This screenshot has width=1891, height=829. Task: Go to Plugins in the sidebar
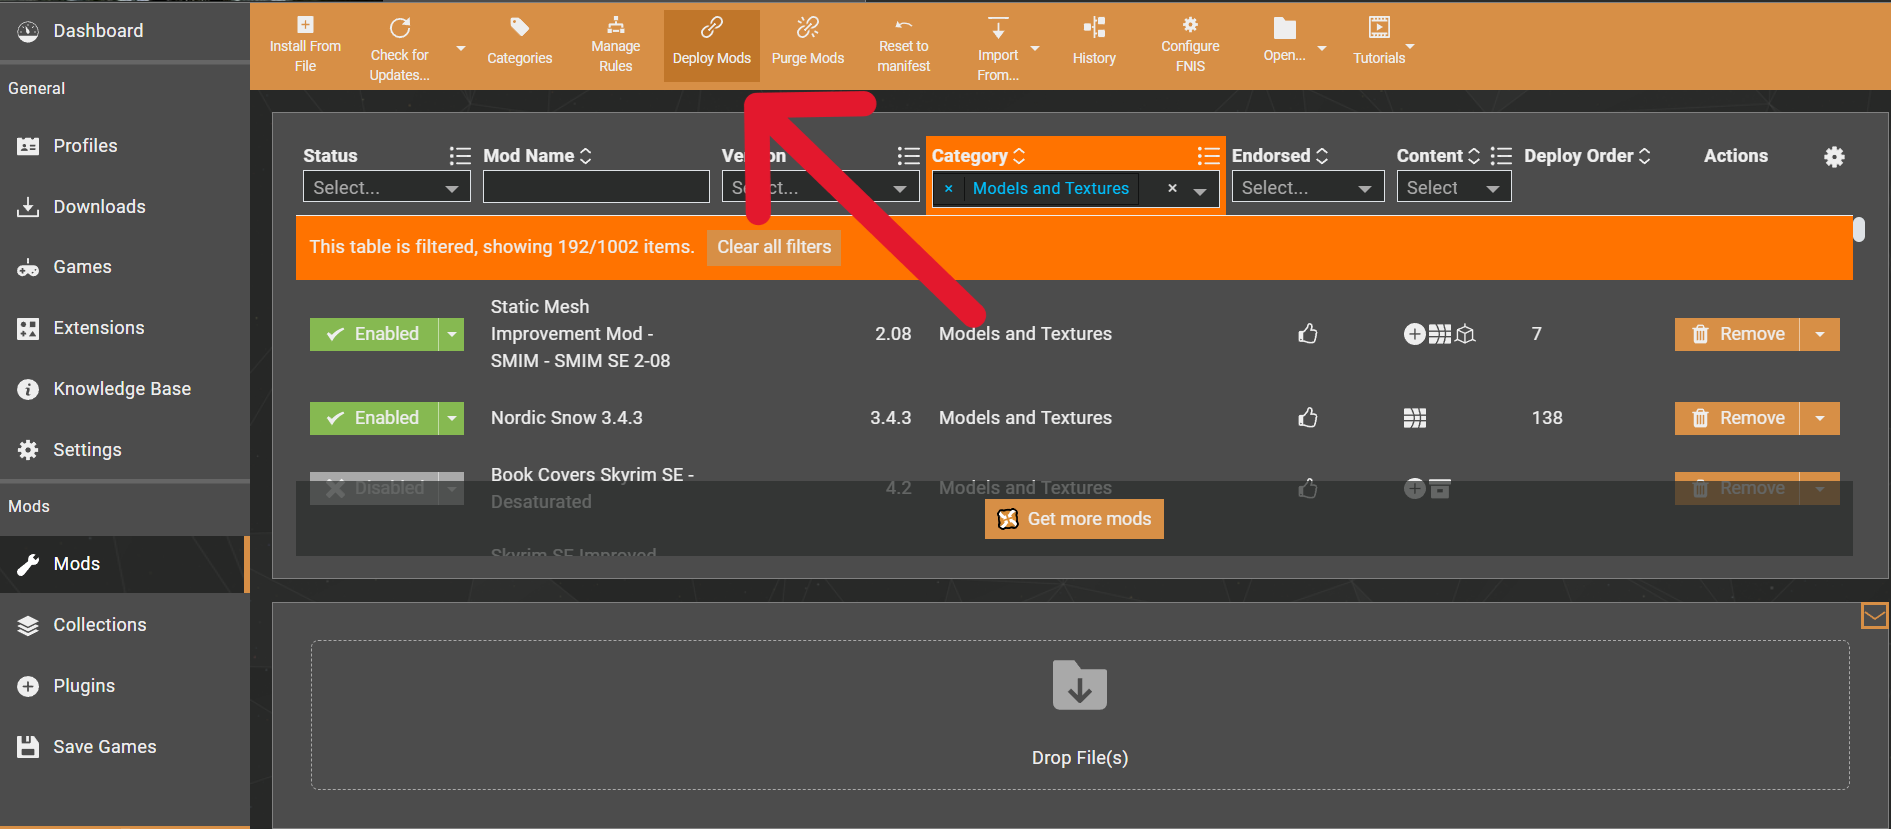pyautogui.click(x=84, y=686)
